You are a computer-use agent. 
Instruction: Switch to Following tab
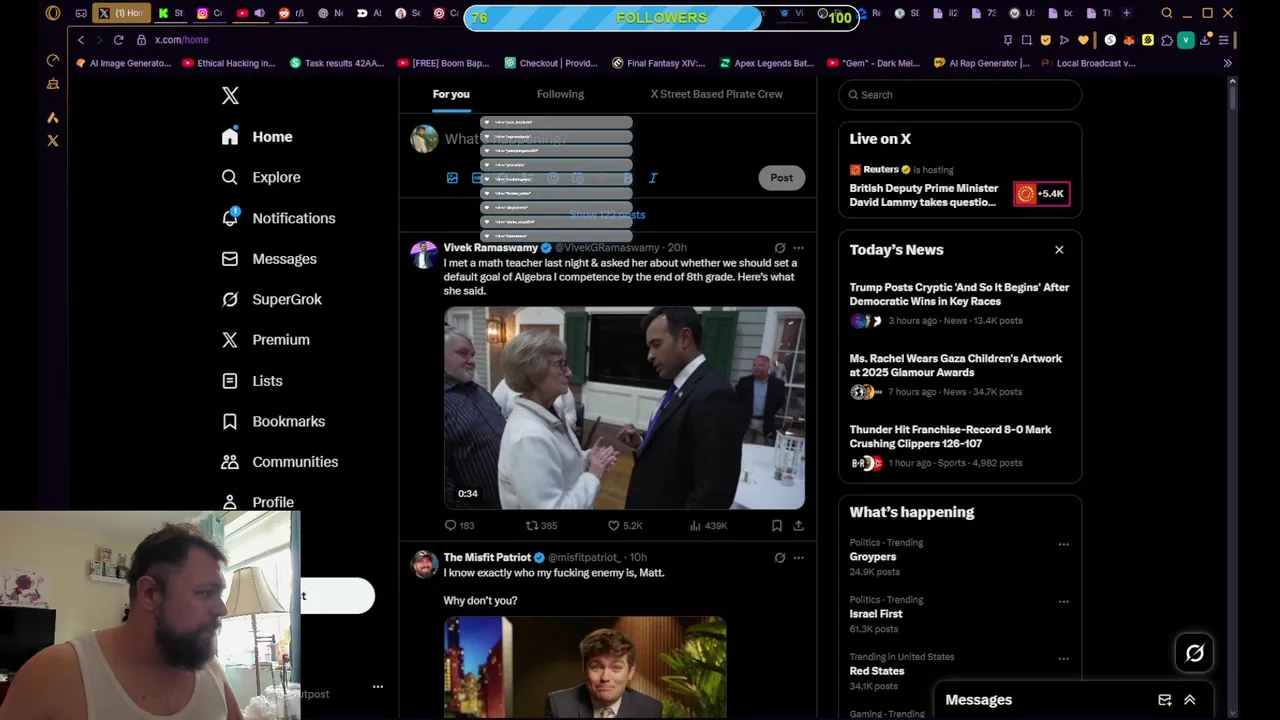click(560, 94)
